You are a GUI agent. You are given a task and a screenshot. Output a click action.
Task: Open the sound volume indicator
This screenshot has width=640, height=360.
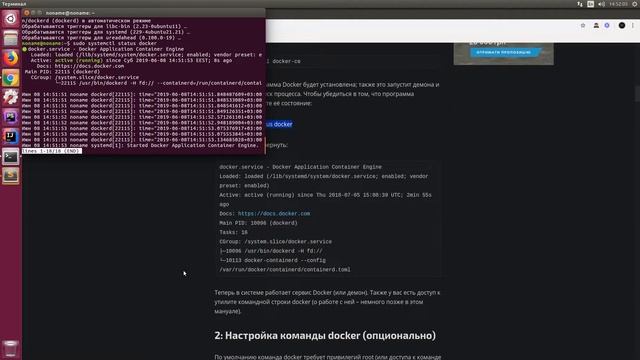click(602, 4)
